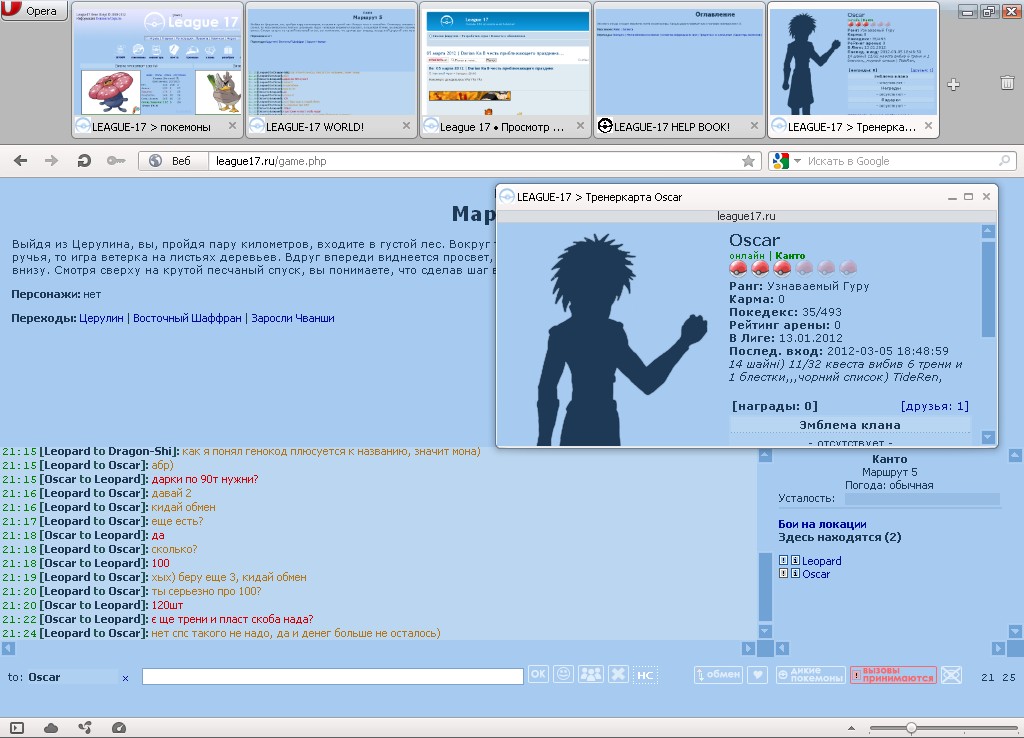Click Oscar's first red pokeball slot
The width and height of the screenshot is (1024, 738).
coord(739,268)
